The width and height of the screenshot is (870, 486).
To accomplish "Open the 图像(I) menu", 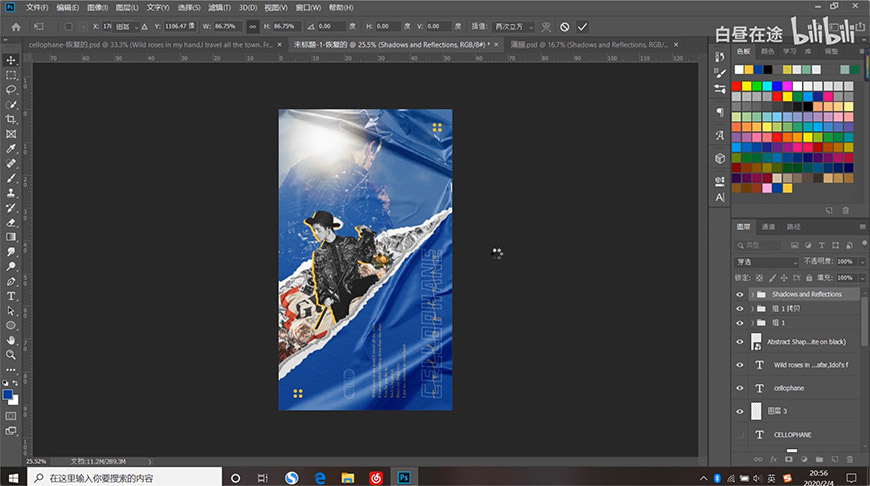I will pos(98,8).
